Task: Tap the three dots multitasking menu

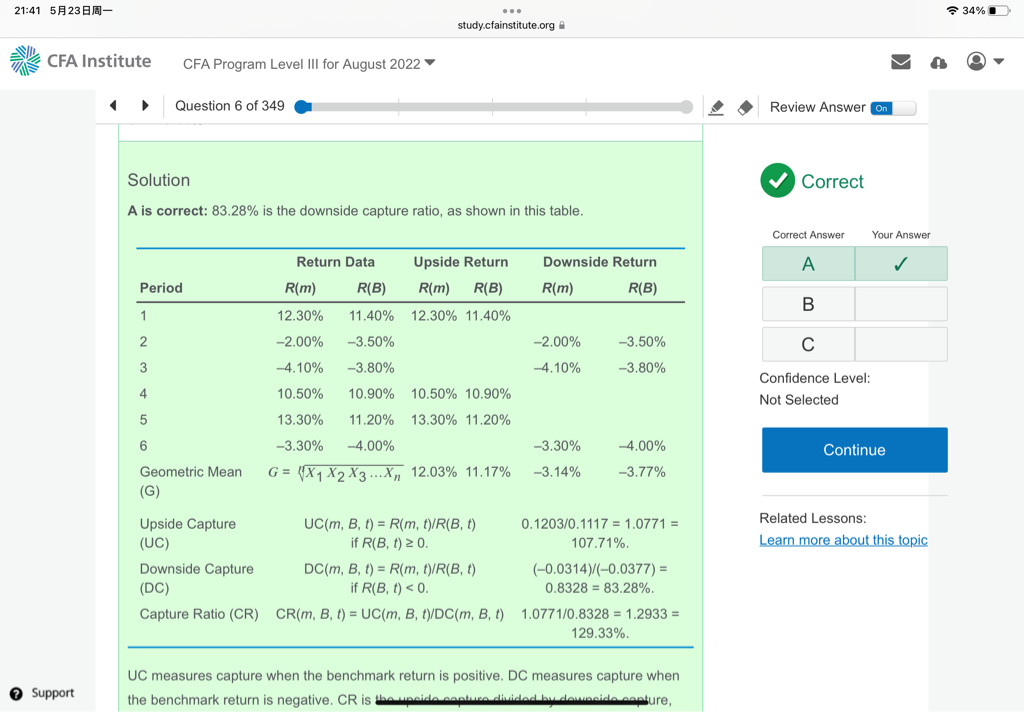Action: pos(512,11)
